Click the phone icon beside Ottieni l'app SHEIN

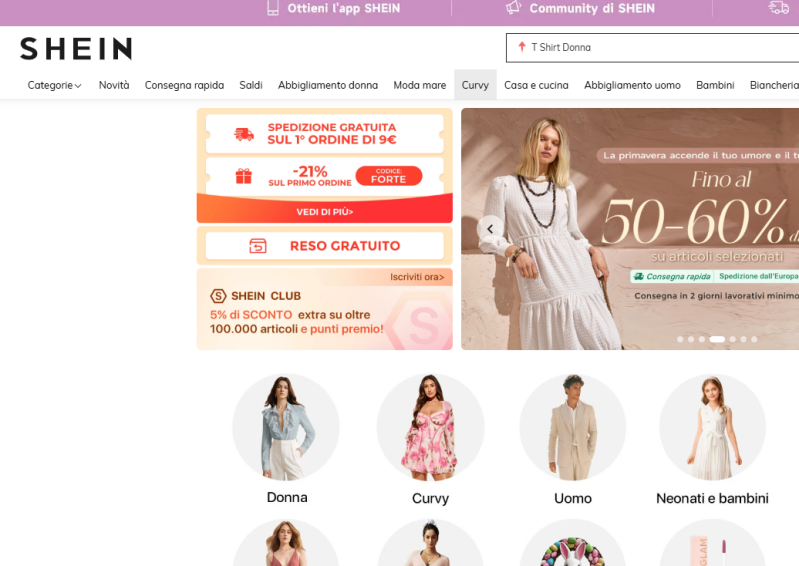pos(273,8)
